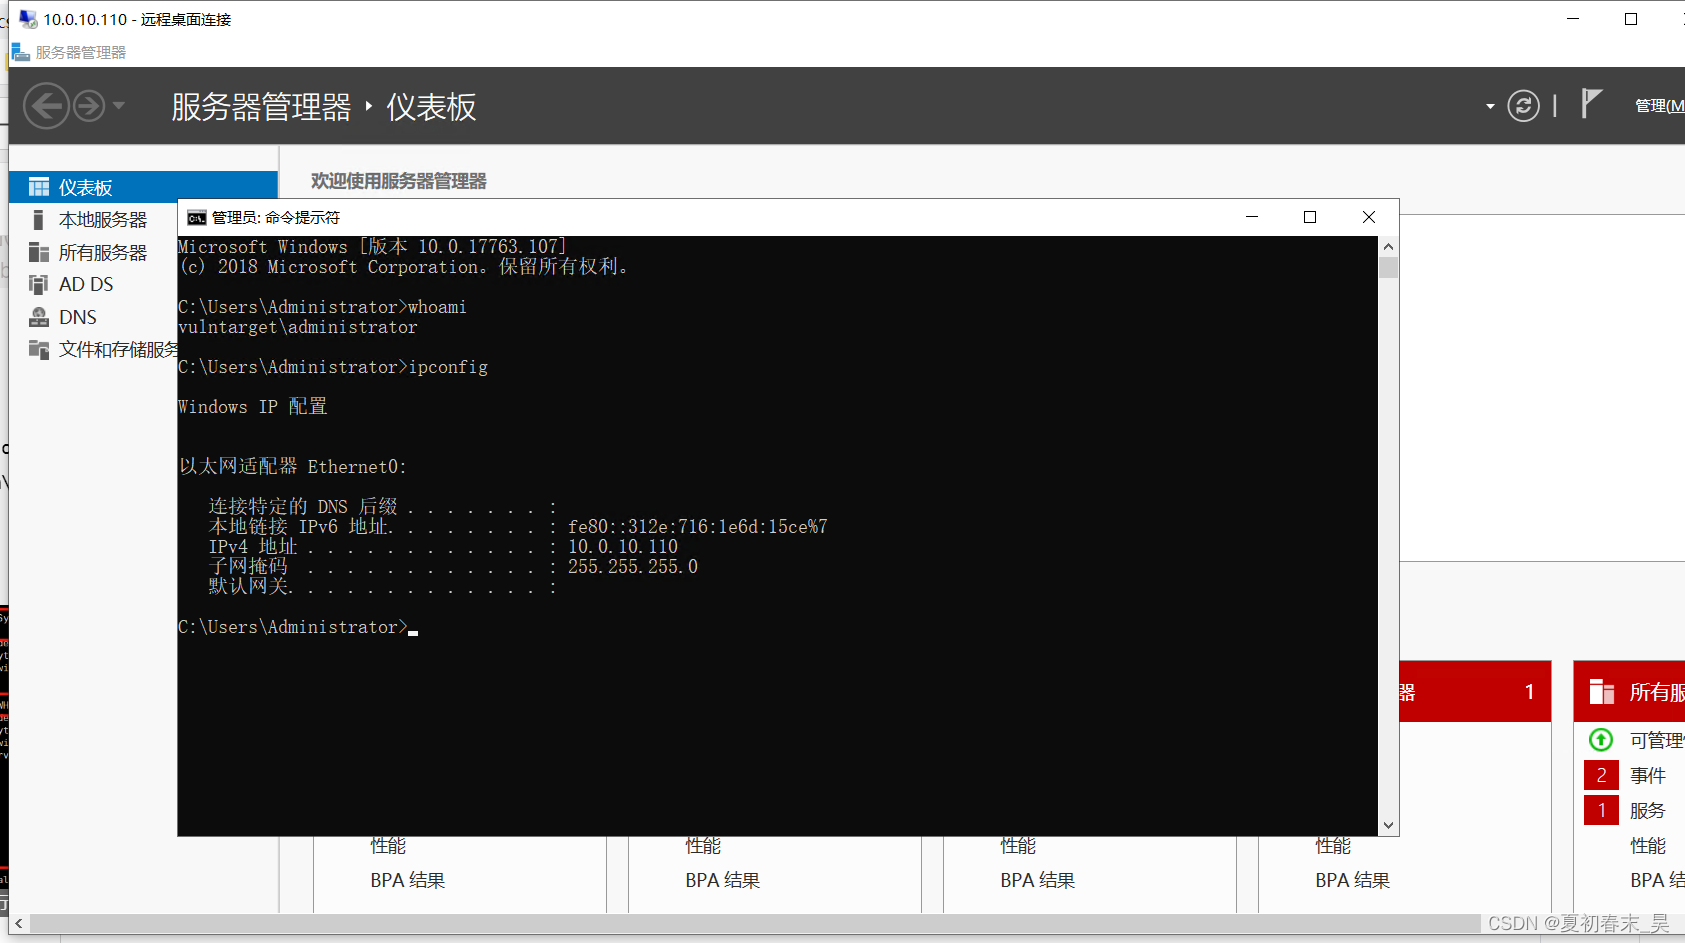
Task: Click the 欢迎使用服务器管理器 heading
Action: (398, 181)
